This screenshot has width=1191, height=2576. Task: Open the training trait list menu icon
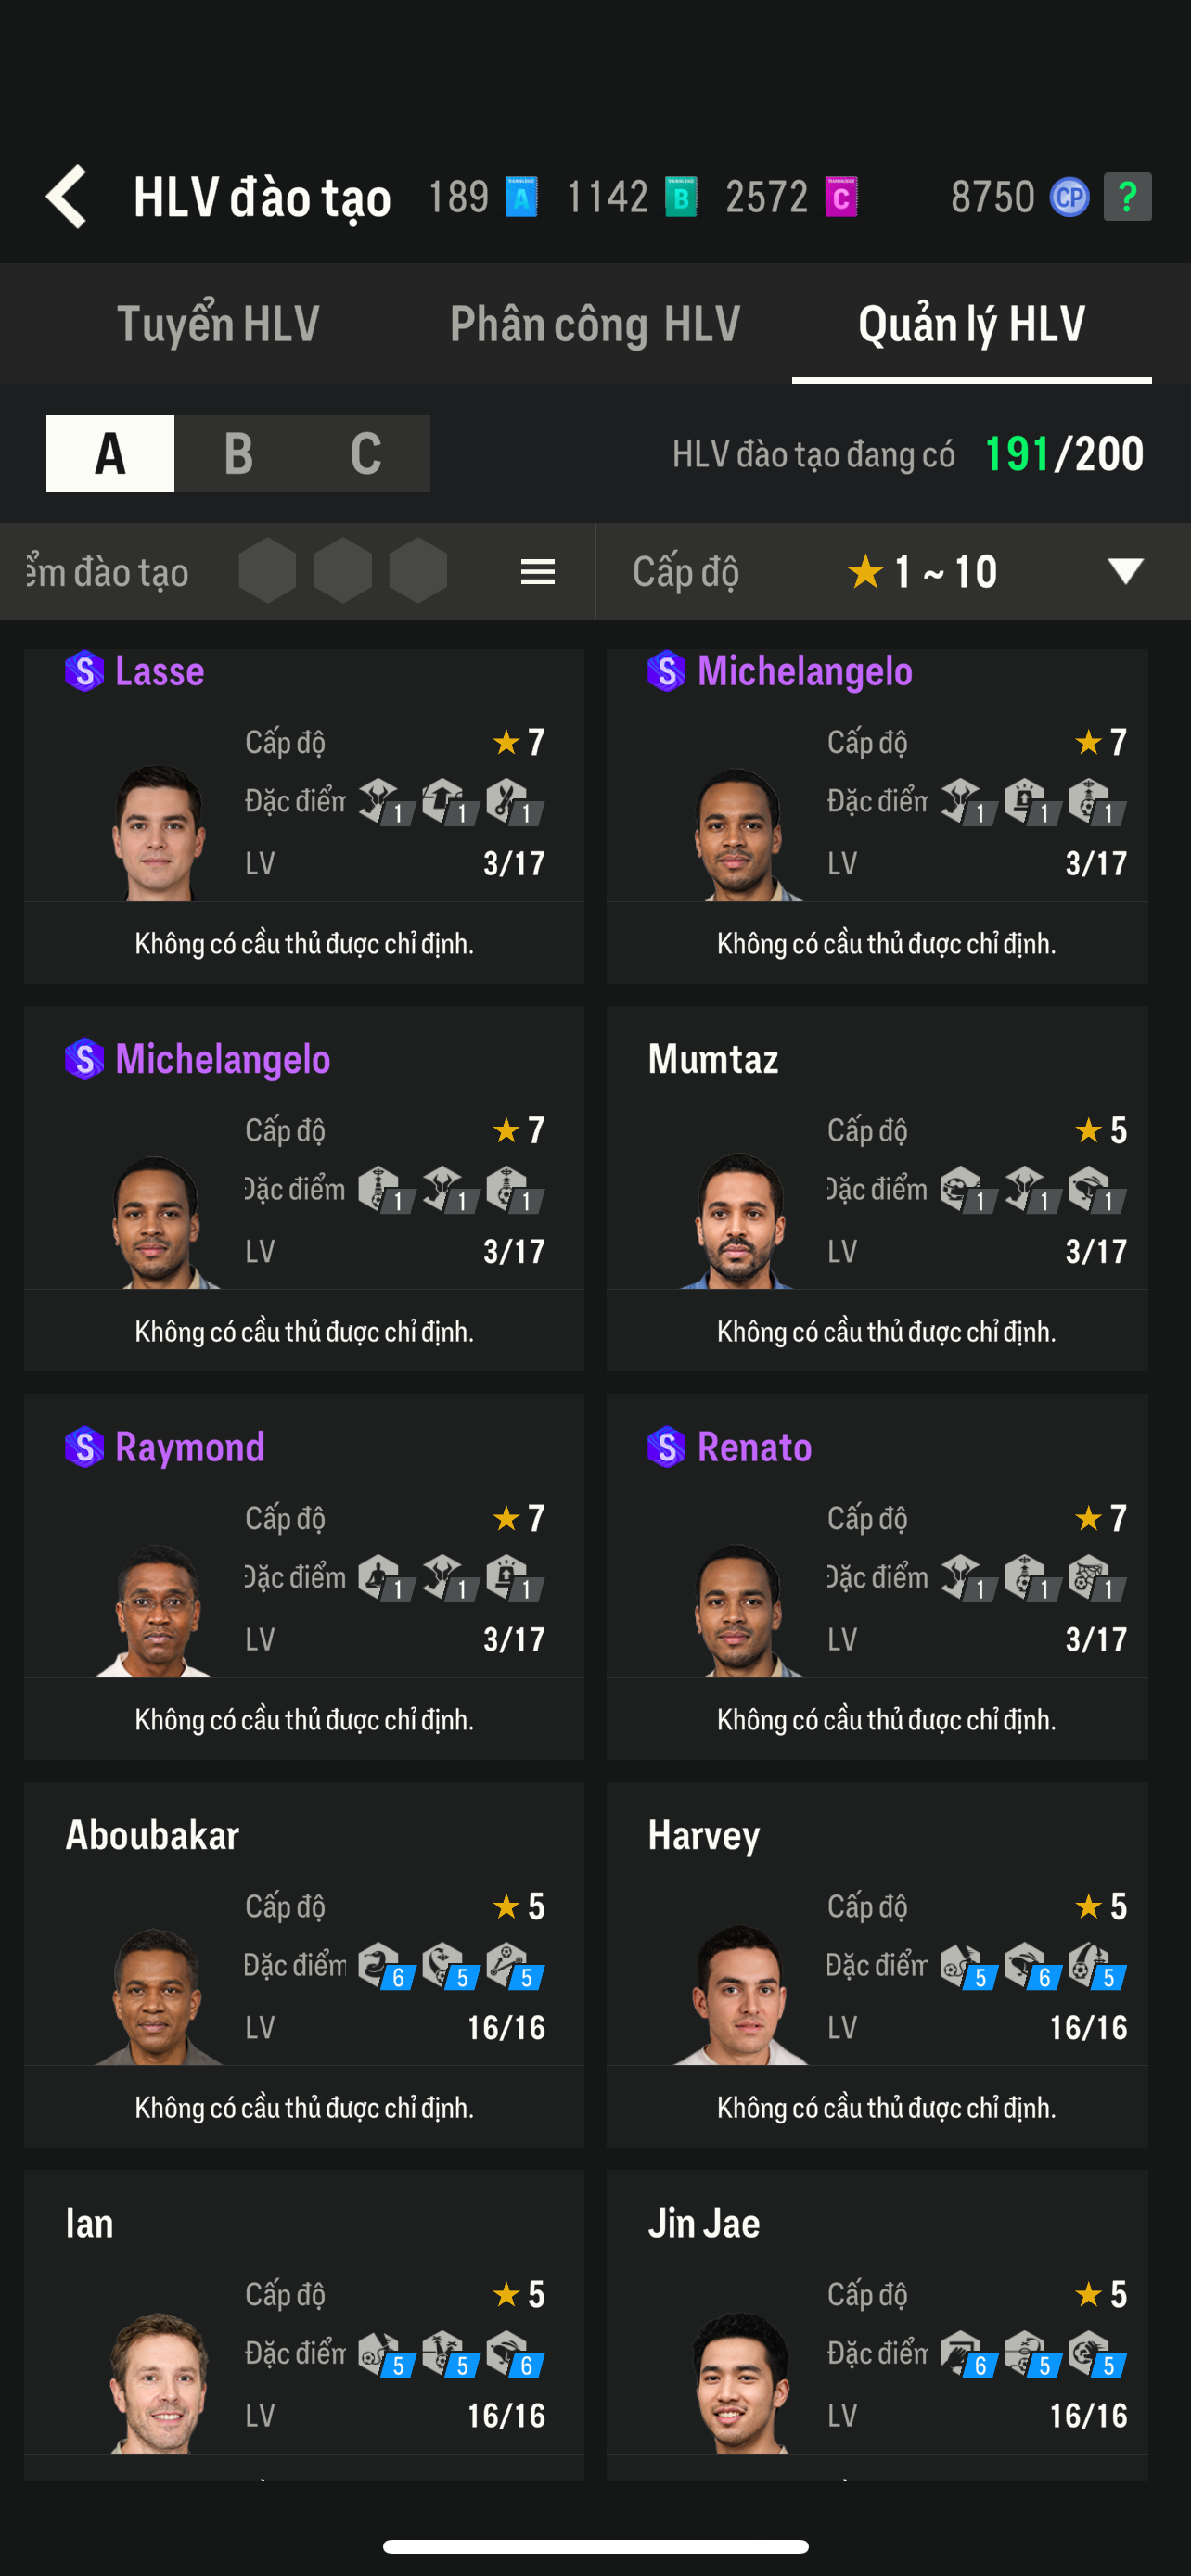[x=538, y=572]
